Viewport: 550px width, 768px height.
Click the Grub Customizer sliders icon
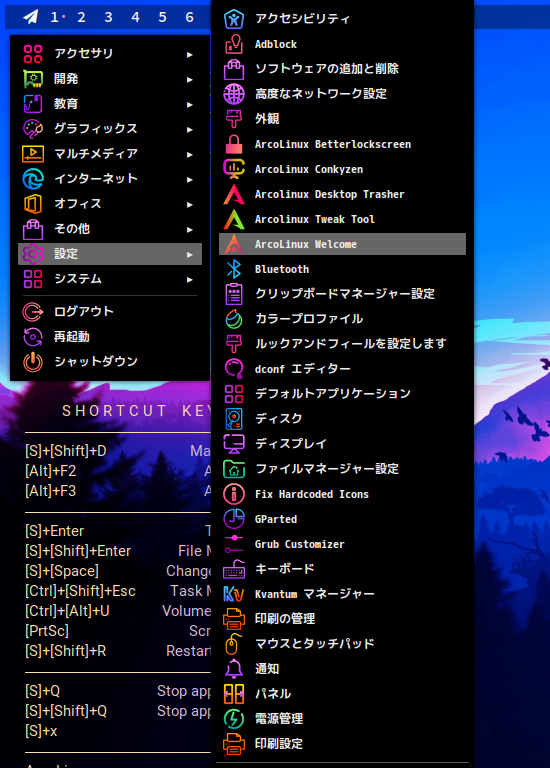[234, 544]
